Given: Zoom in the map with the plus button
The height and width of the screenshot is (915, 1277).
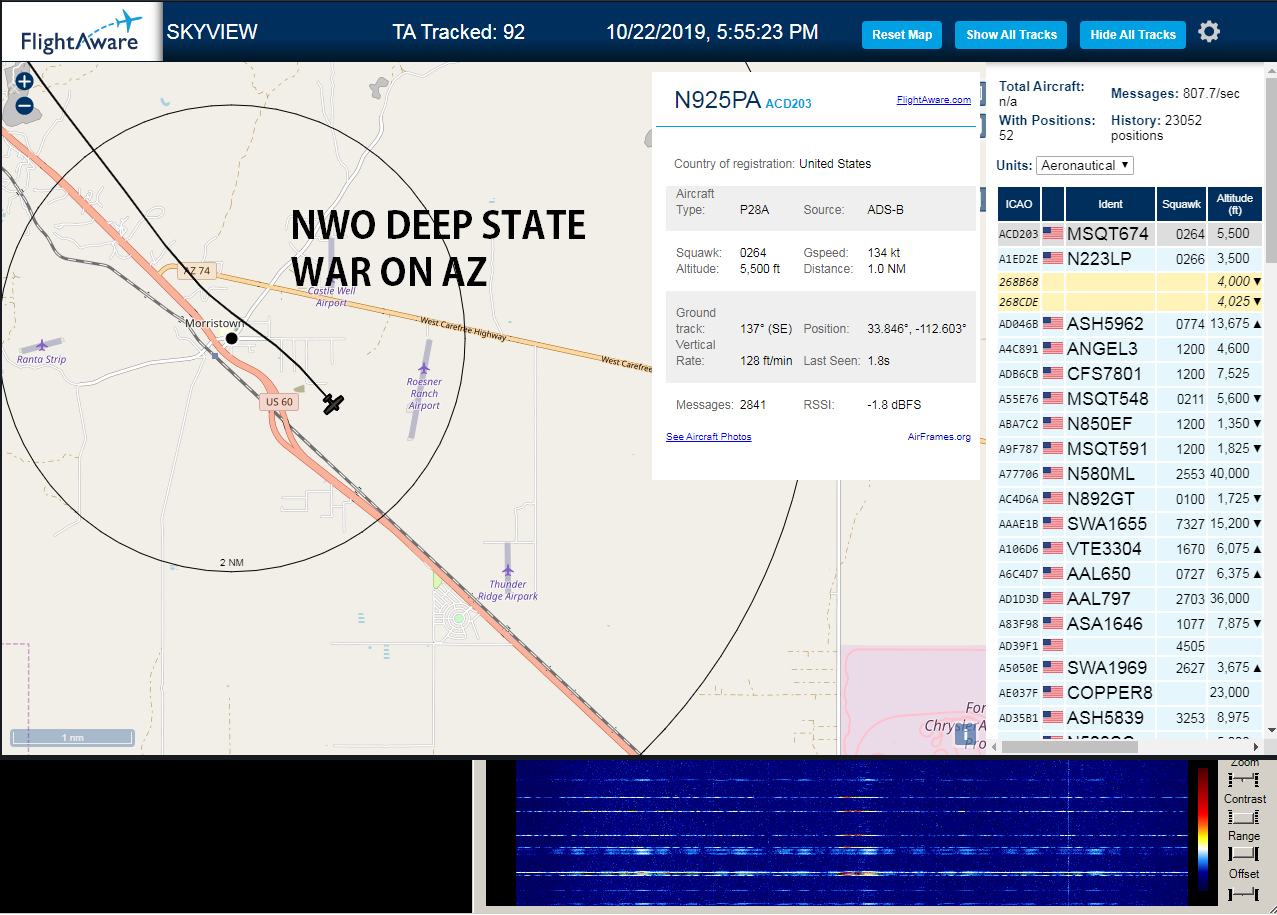Looking at the screenshot, I should tap(25, 81).
